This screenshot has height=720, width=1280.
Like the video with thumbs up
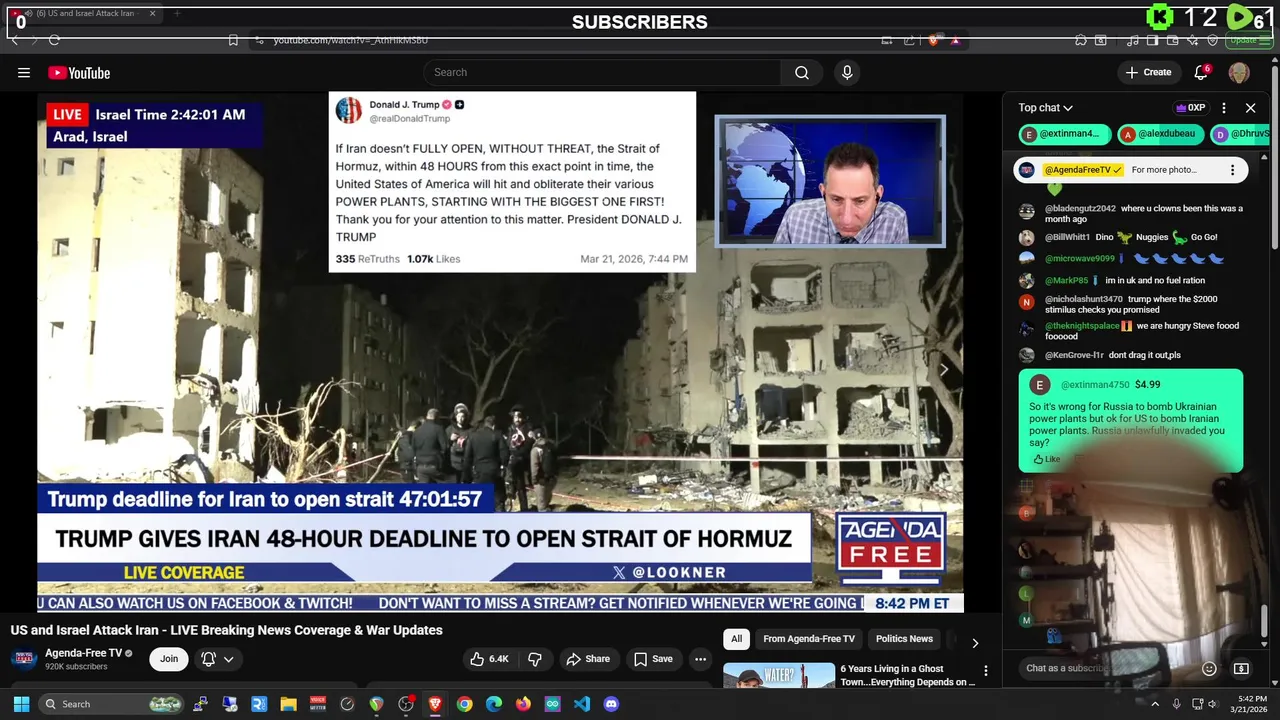point(490,659)
